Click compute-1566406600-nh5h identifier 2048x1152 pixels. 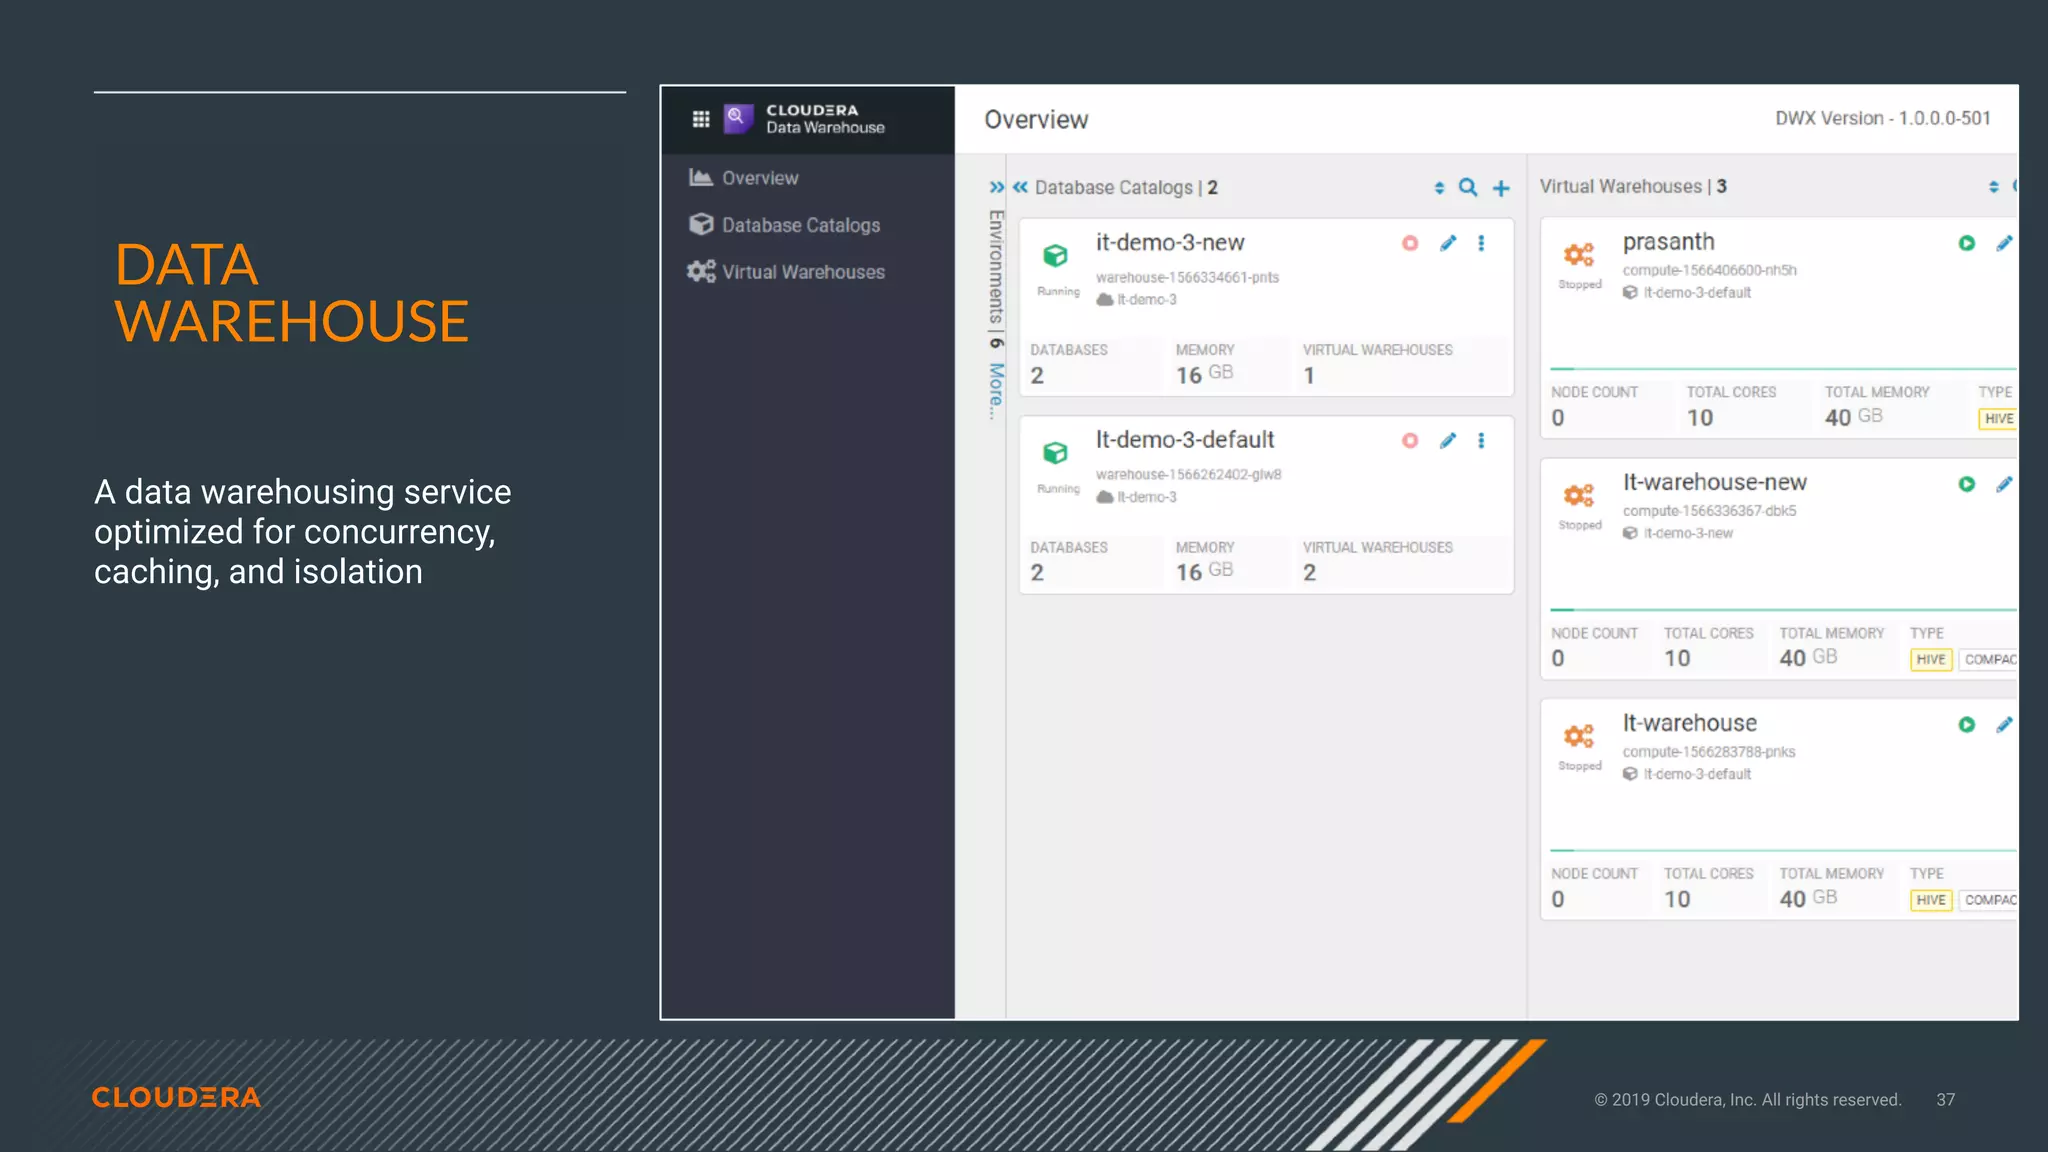pyautogui.click(x=1710, y=270)
